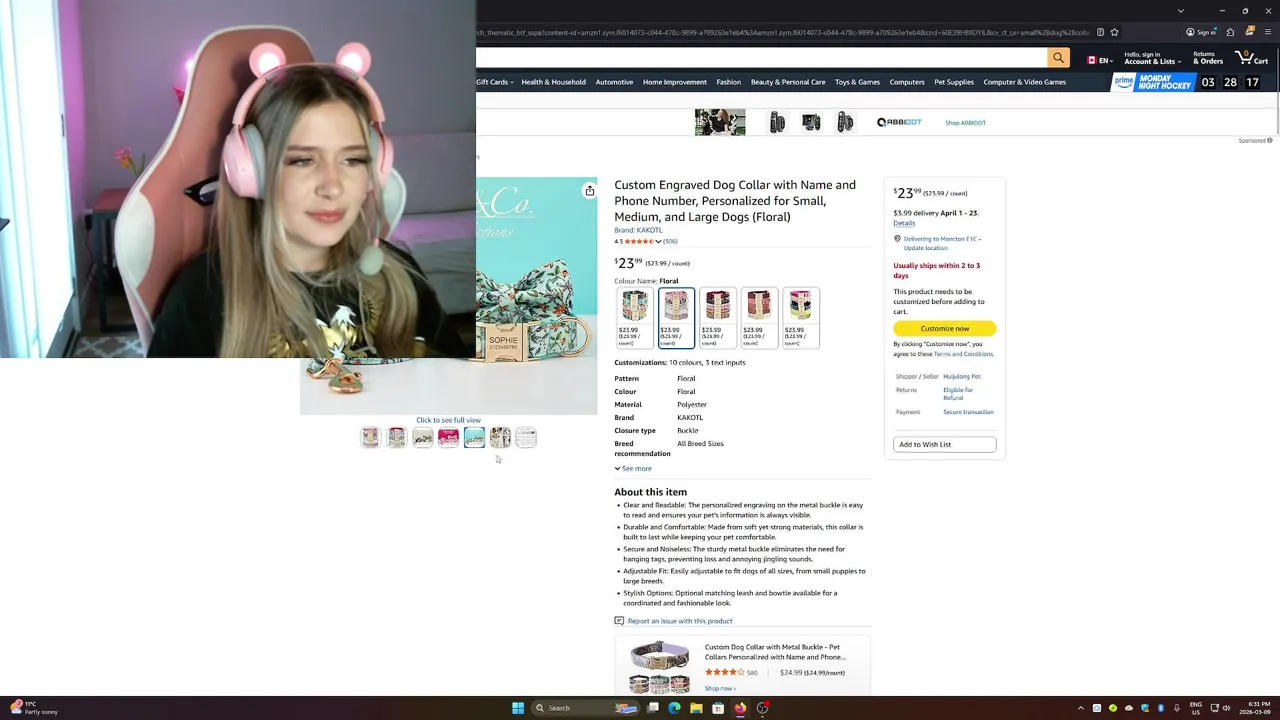Open Shop ABBIDOT sponsored link
The image size is (1280, 720).
coord(965,122)
